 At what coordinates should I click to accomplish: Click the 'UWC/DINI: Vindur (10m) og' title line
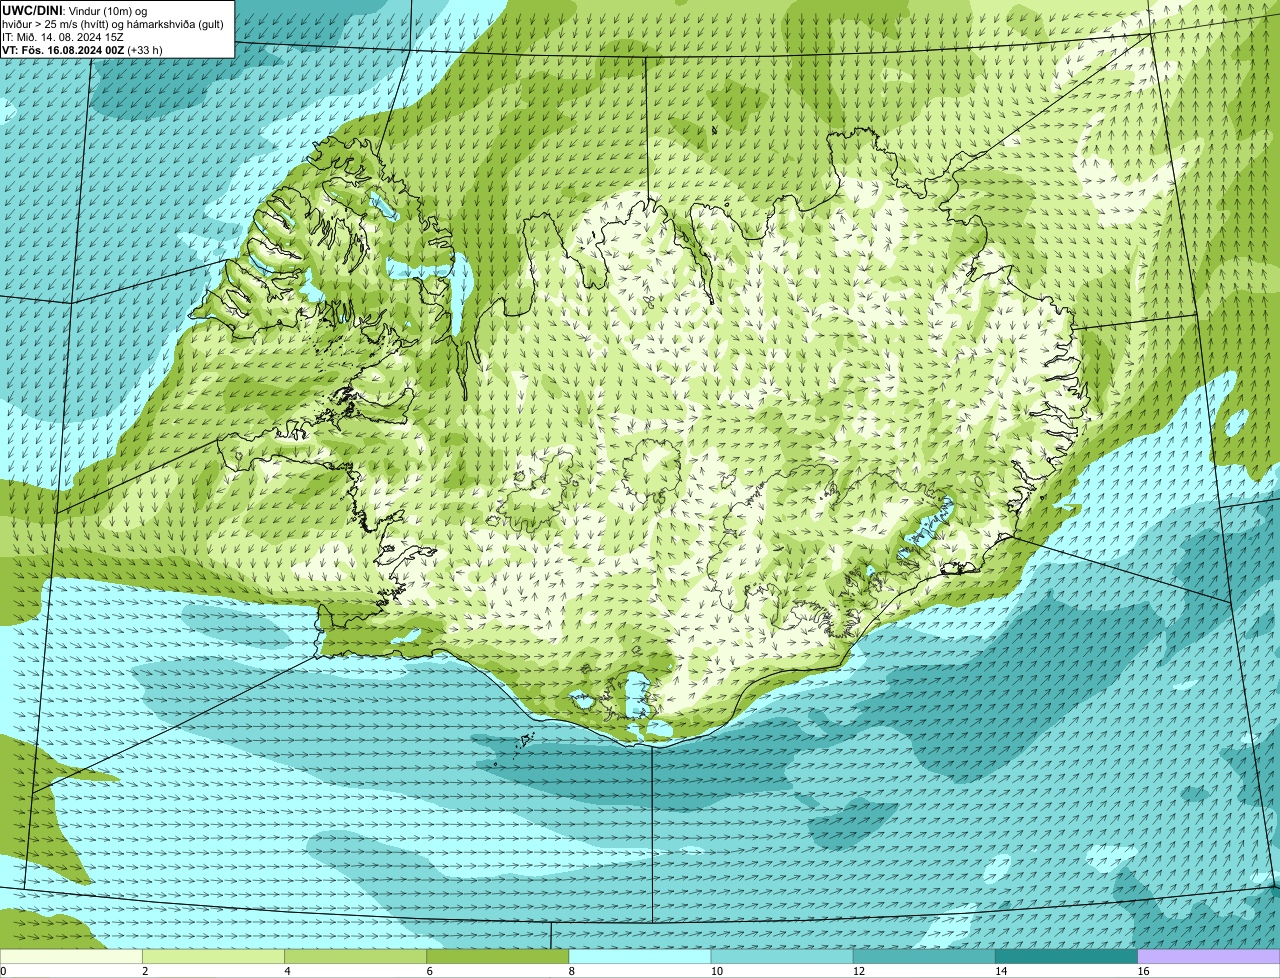point(75,10)
